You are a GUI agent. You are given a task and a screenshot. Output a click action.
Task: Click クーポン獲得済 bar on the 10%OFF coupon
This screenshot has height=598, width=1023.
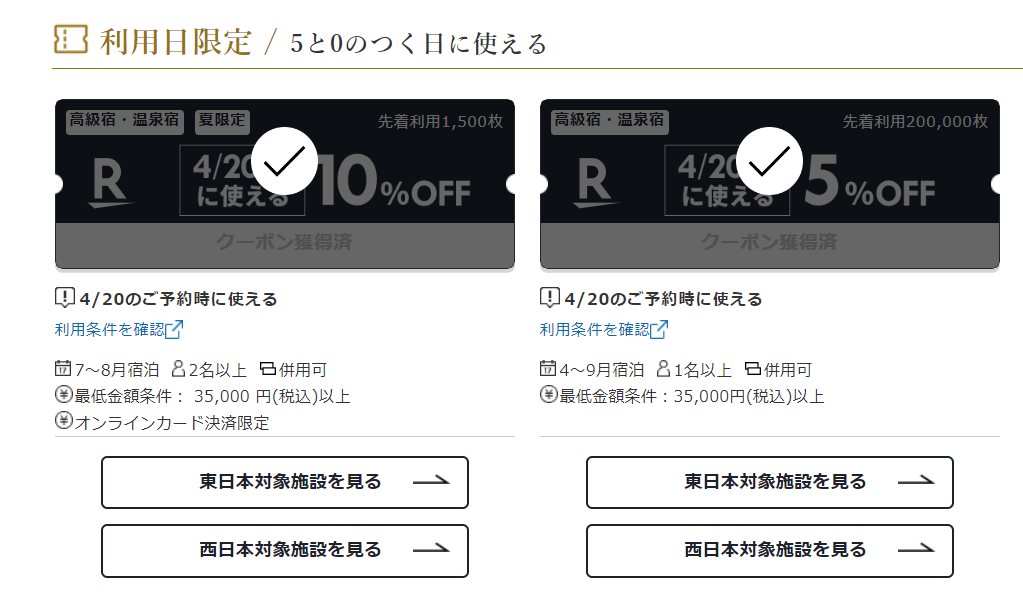[284, 244]
